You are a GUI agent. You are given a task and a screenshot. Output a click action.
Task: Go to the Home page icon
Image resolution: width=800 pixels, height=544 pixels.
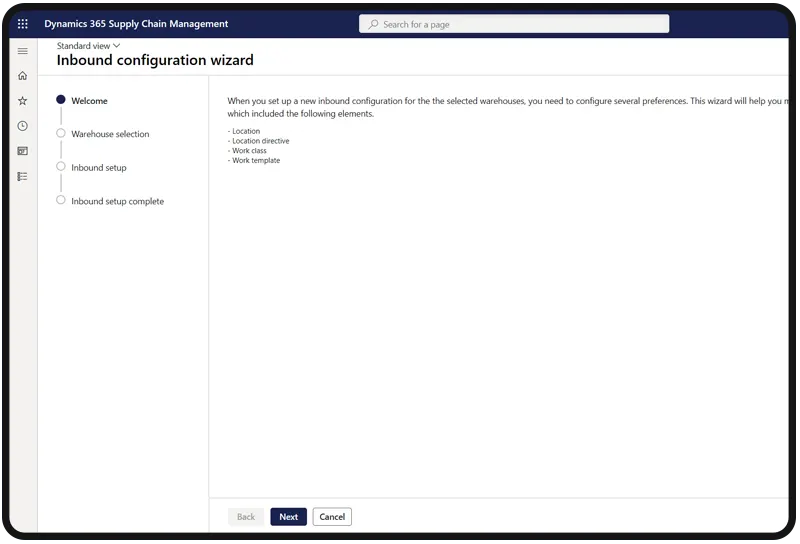[x=23, y=76]
